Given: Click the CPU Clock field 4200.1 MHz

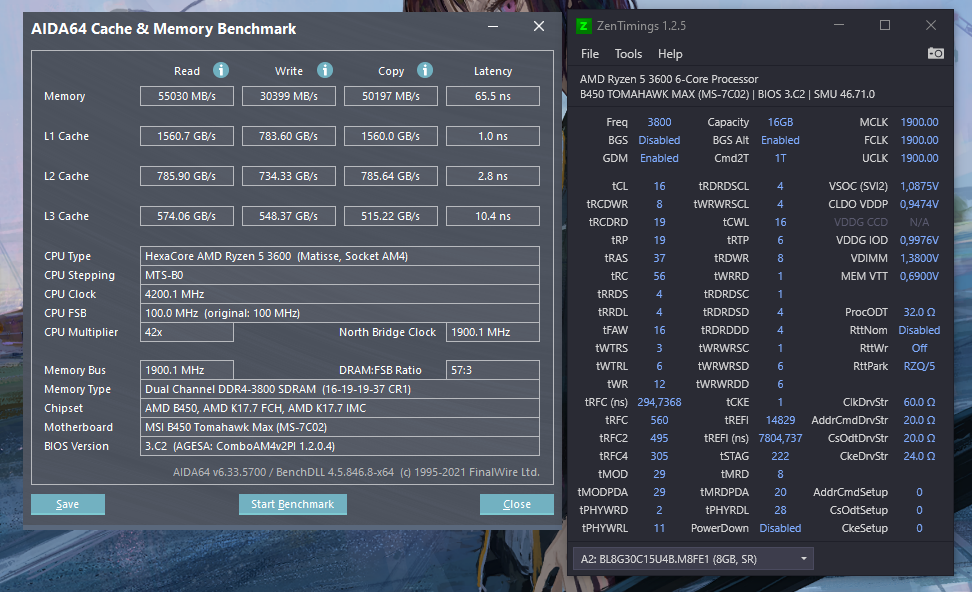Looking at the screenshot, I should [340, 294].
